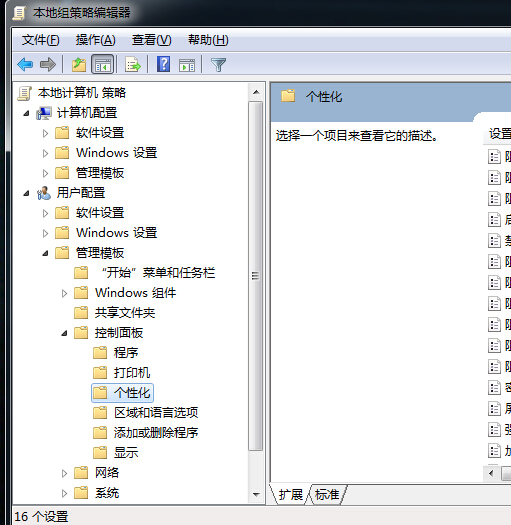Collapse the 用户配置 node
This screenshot has width=511, height=525.
click(x=26, y=194)
